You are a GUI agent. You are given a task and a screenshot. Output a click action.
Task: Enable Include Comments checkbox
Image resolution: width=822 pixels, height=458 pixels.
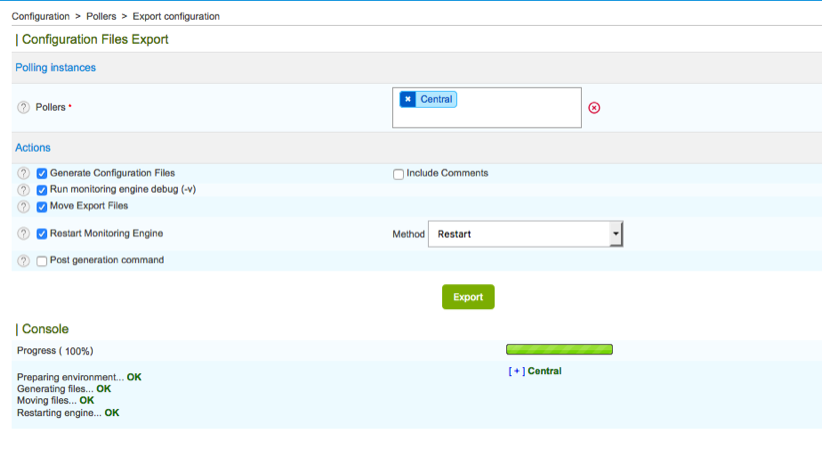point(398,174)
